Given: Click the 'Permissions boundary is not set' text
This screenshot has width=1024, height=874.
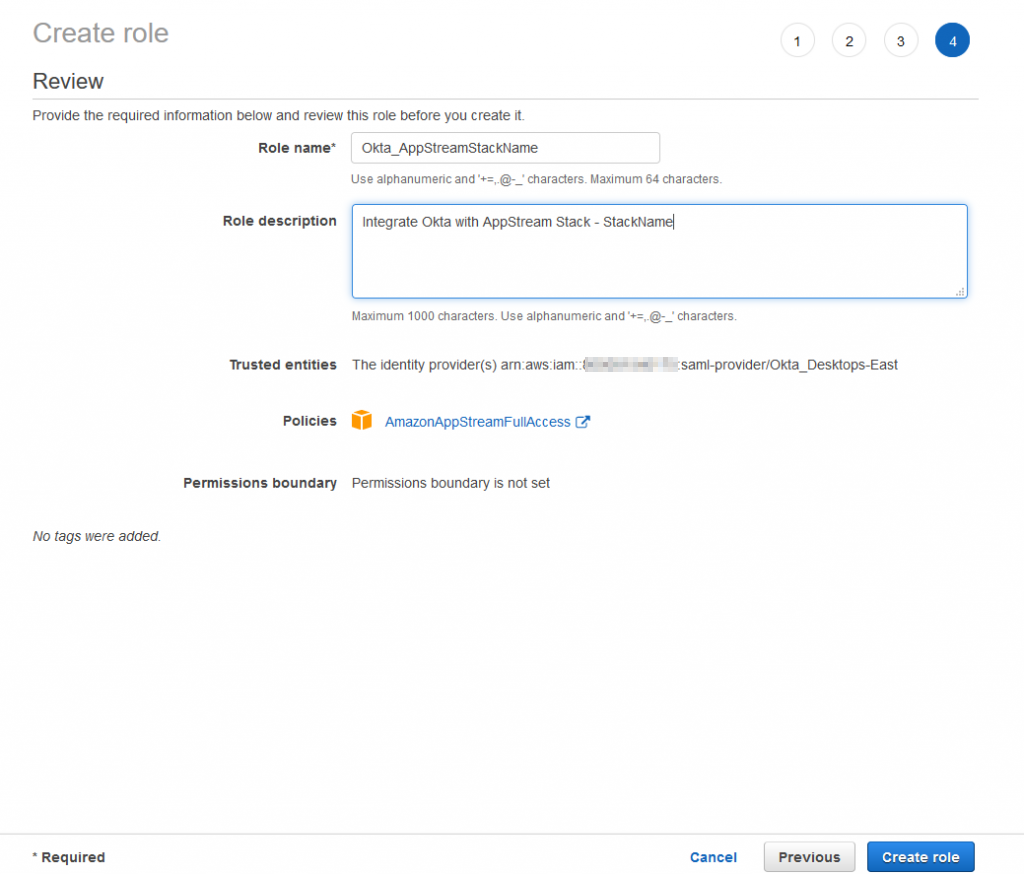Looking at the screenshot, I should point(451,483).
